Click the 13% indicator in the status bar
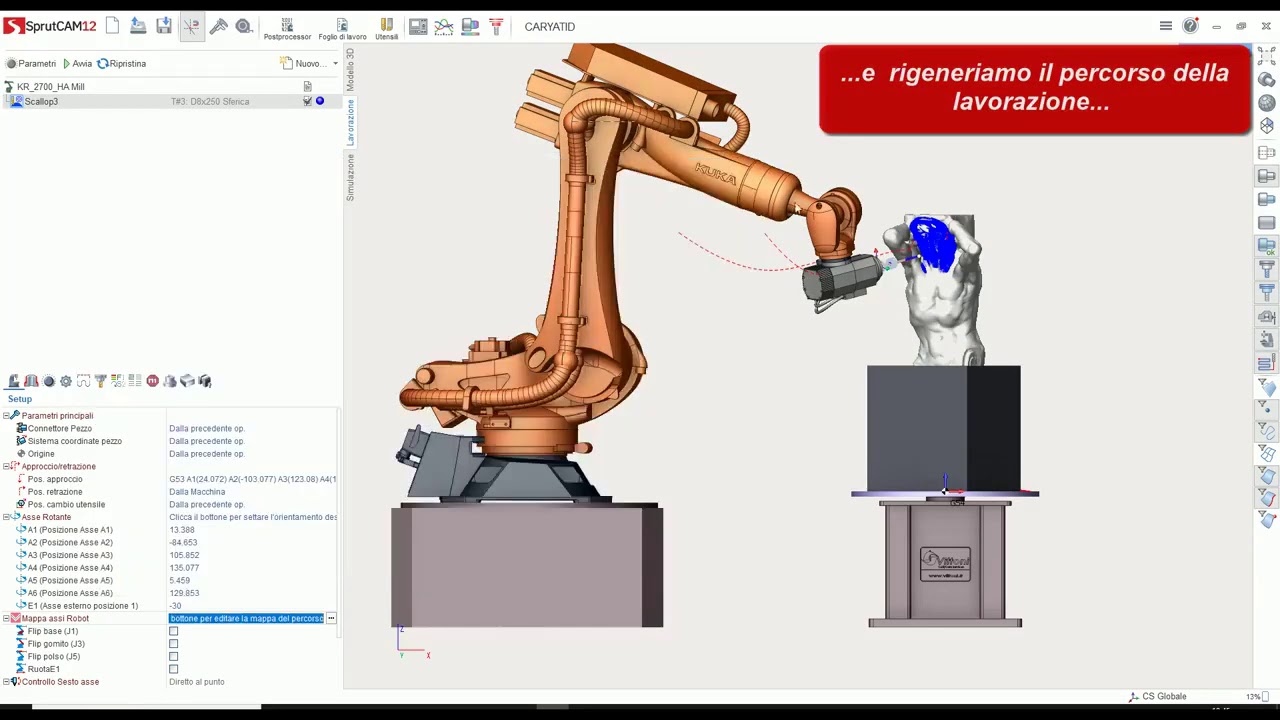This screenshot has height=720, width=1280. click(x=1256, y=696)
